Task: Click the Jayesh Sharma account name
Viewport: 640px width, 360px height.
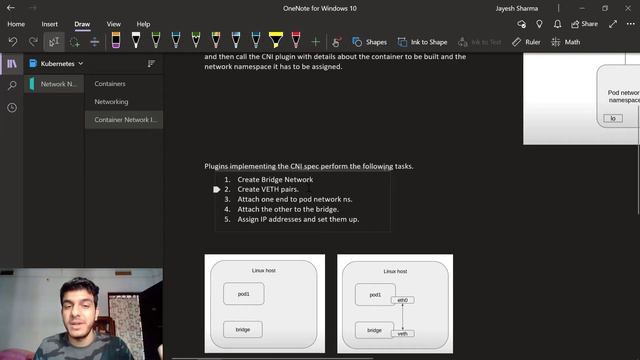Action: [x=517, y=8]
